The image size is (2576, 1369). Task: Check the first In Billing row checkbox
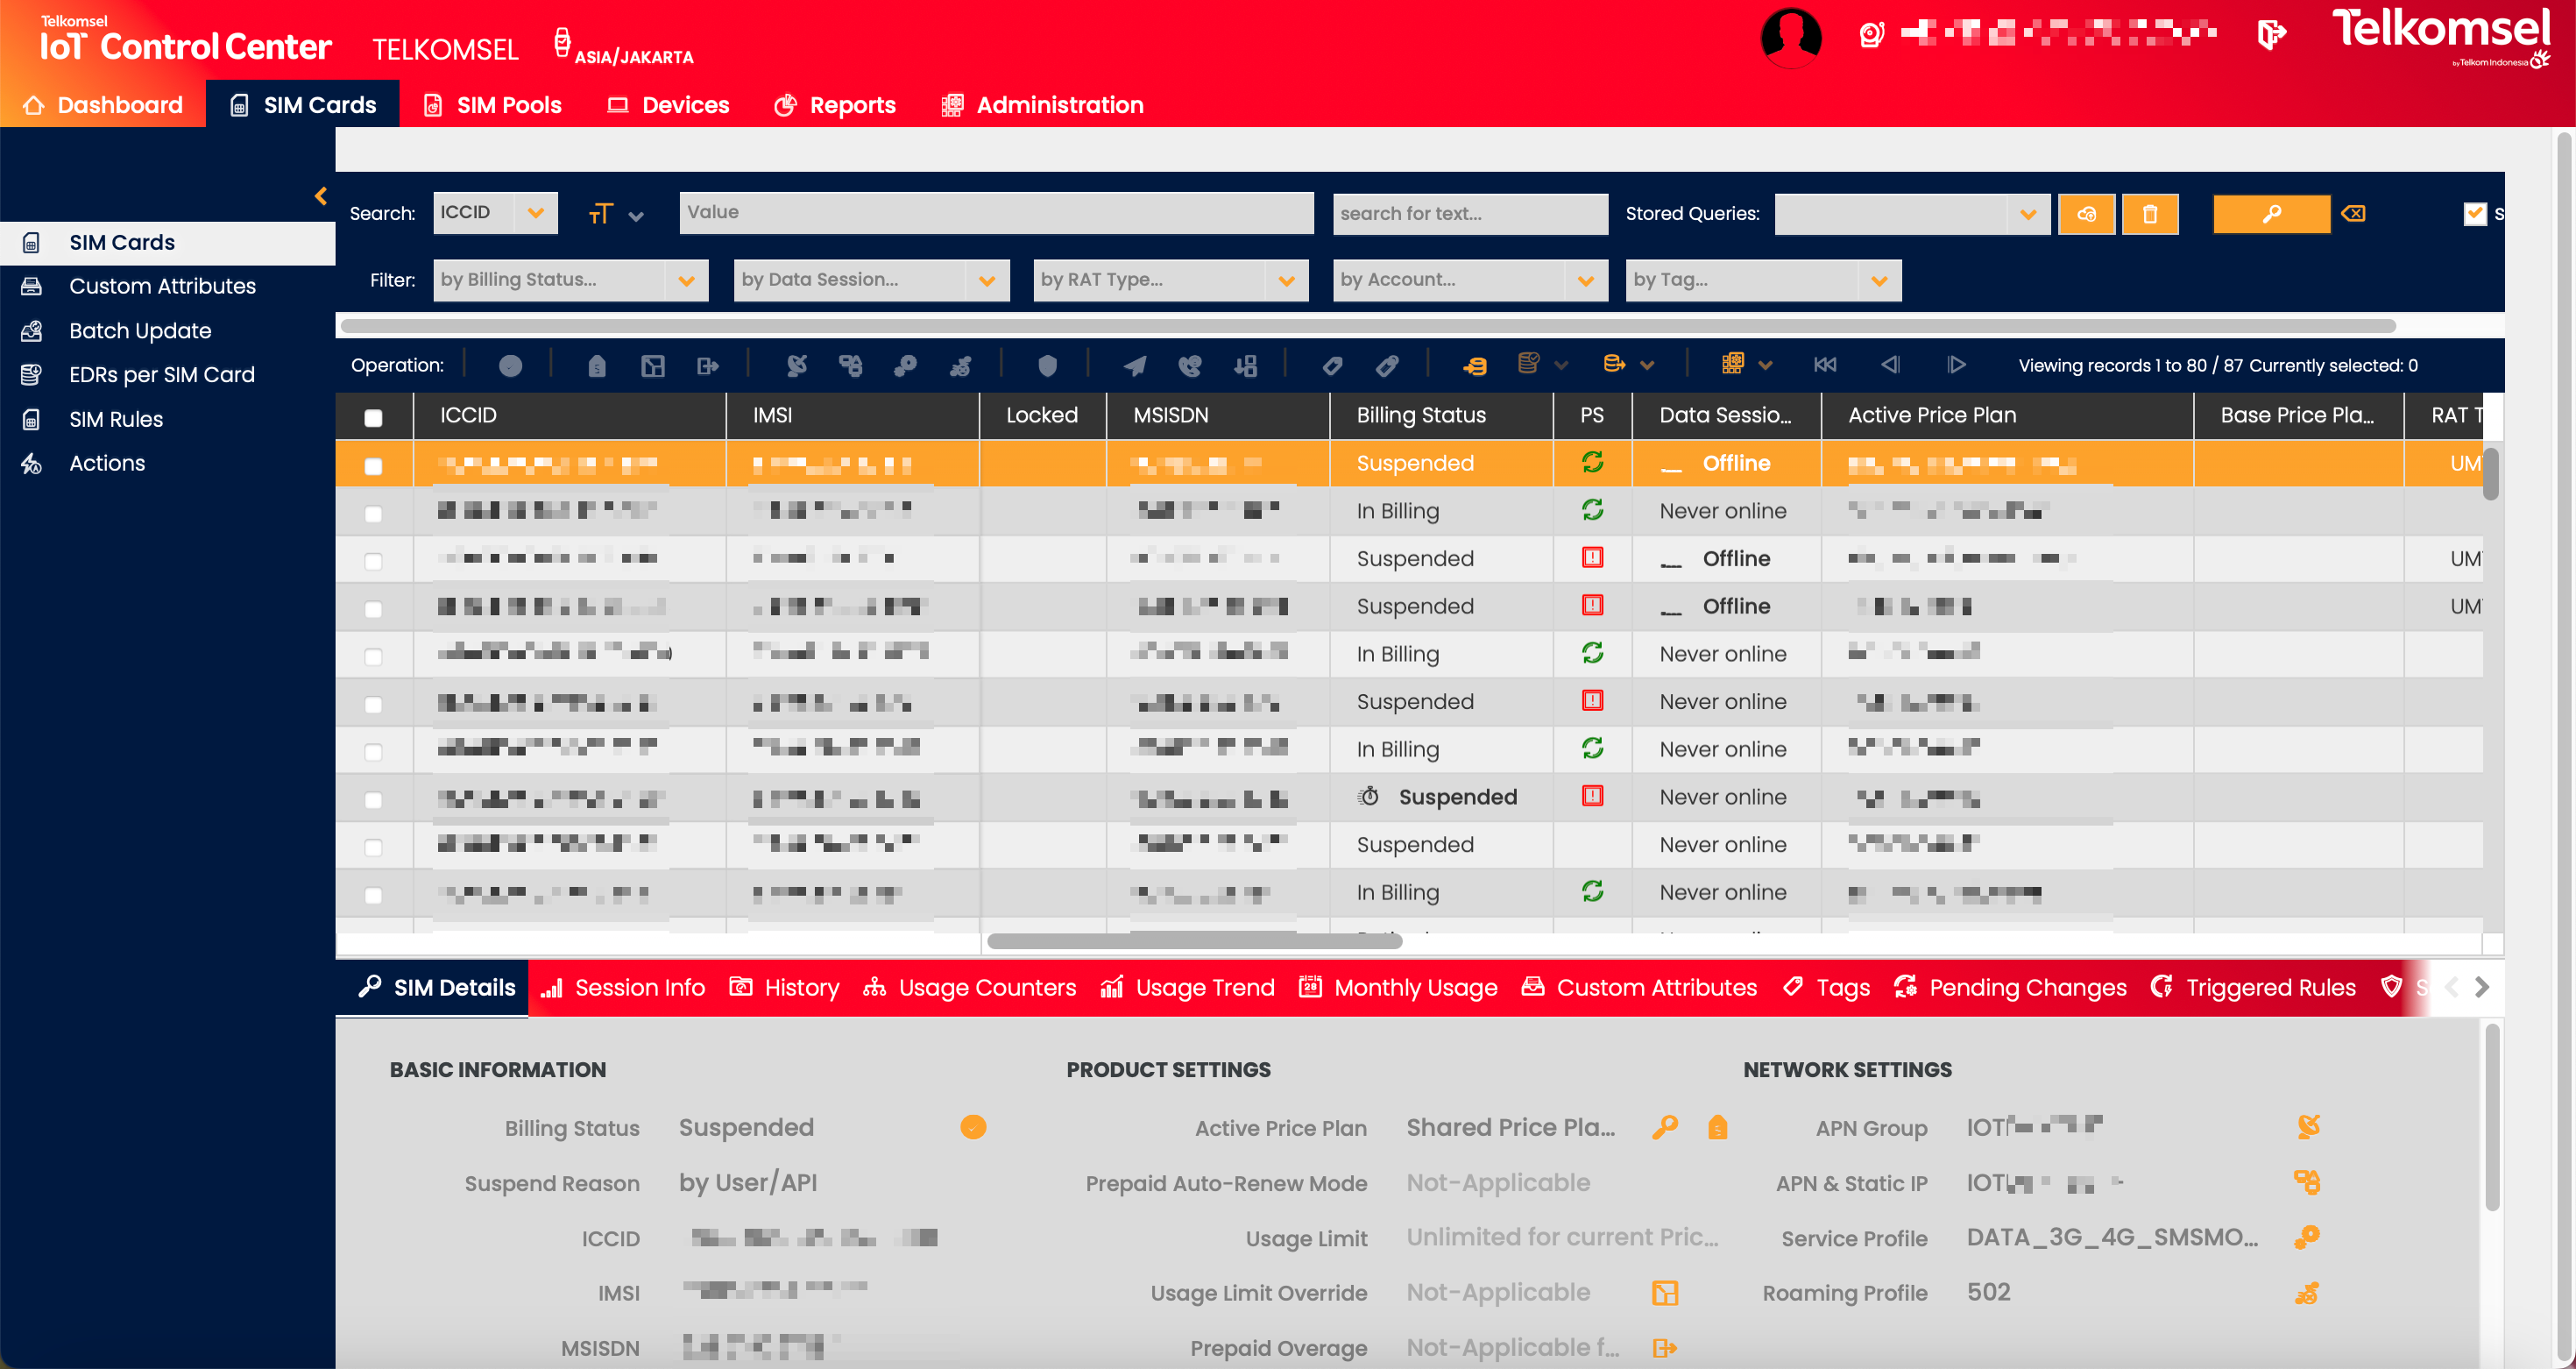[x=373, y=513]
